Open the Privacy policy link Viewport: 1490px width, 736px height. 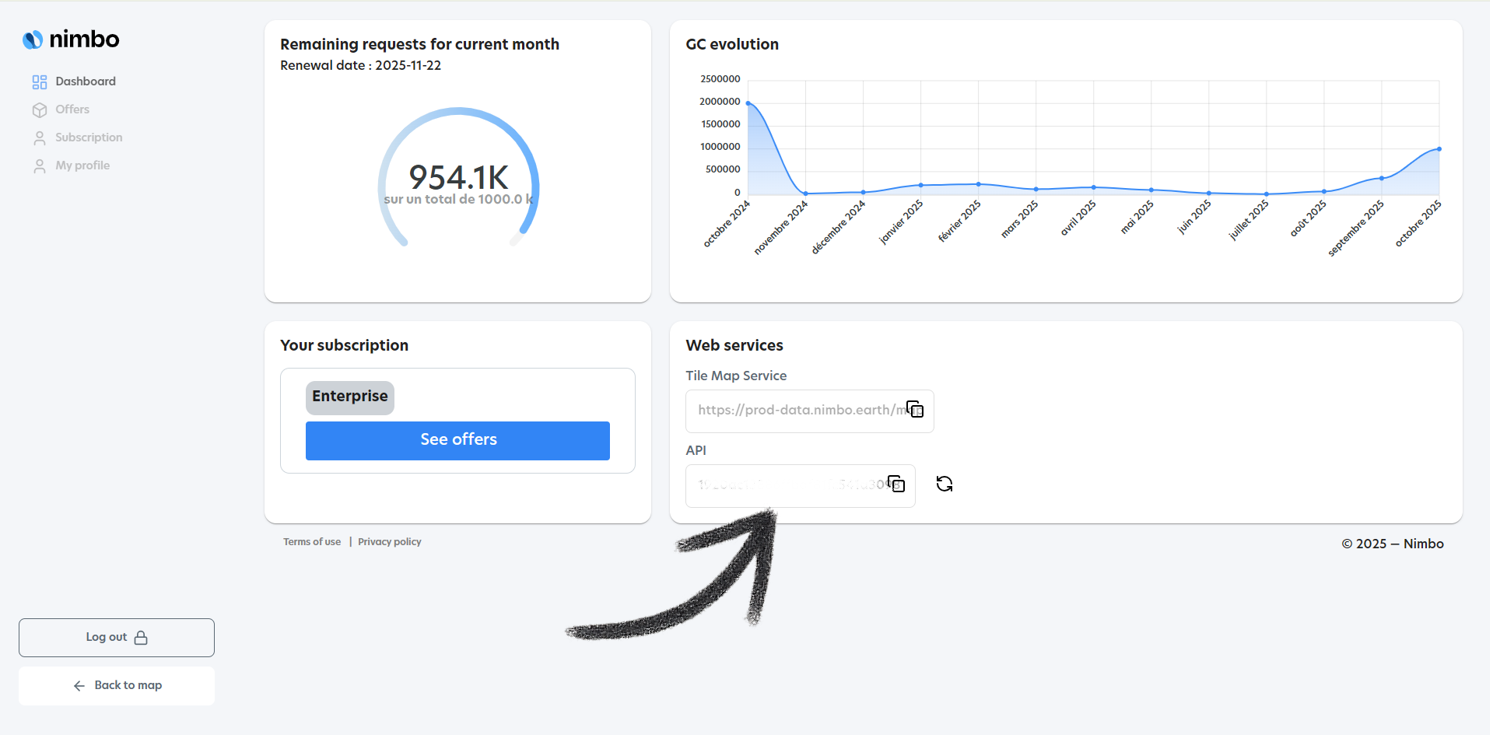(389, 542)
